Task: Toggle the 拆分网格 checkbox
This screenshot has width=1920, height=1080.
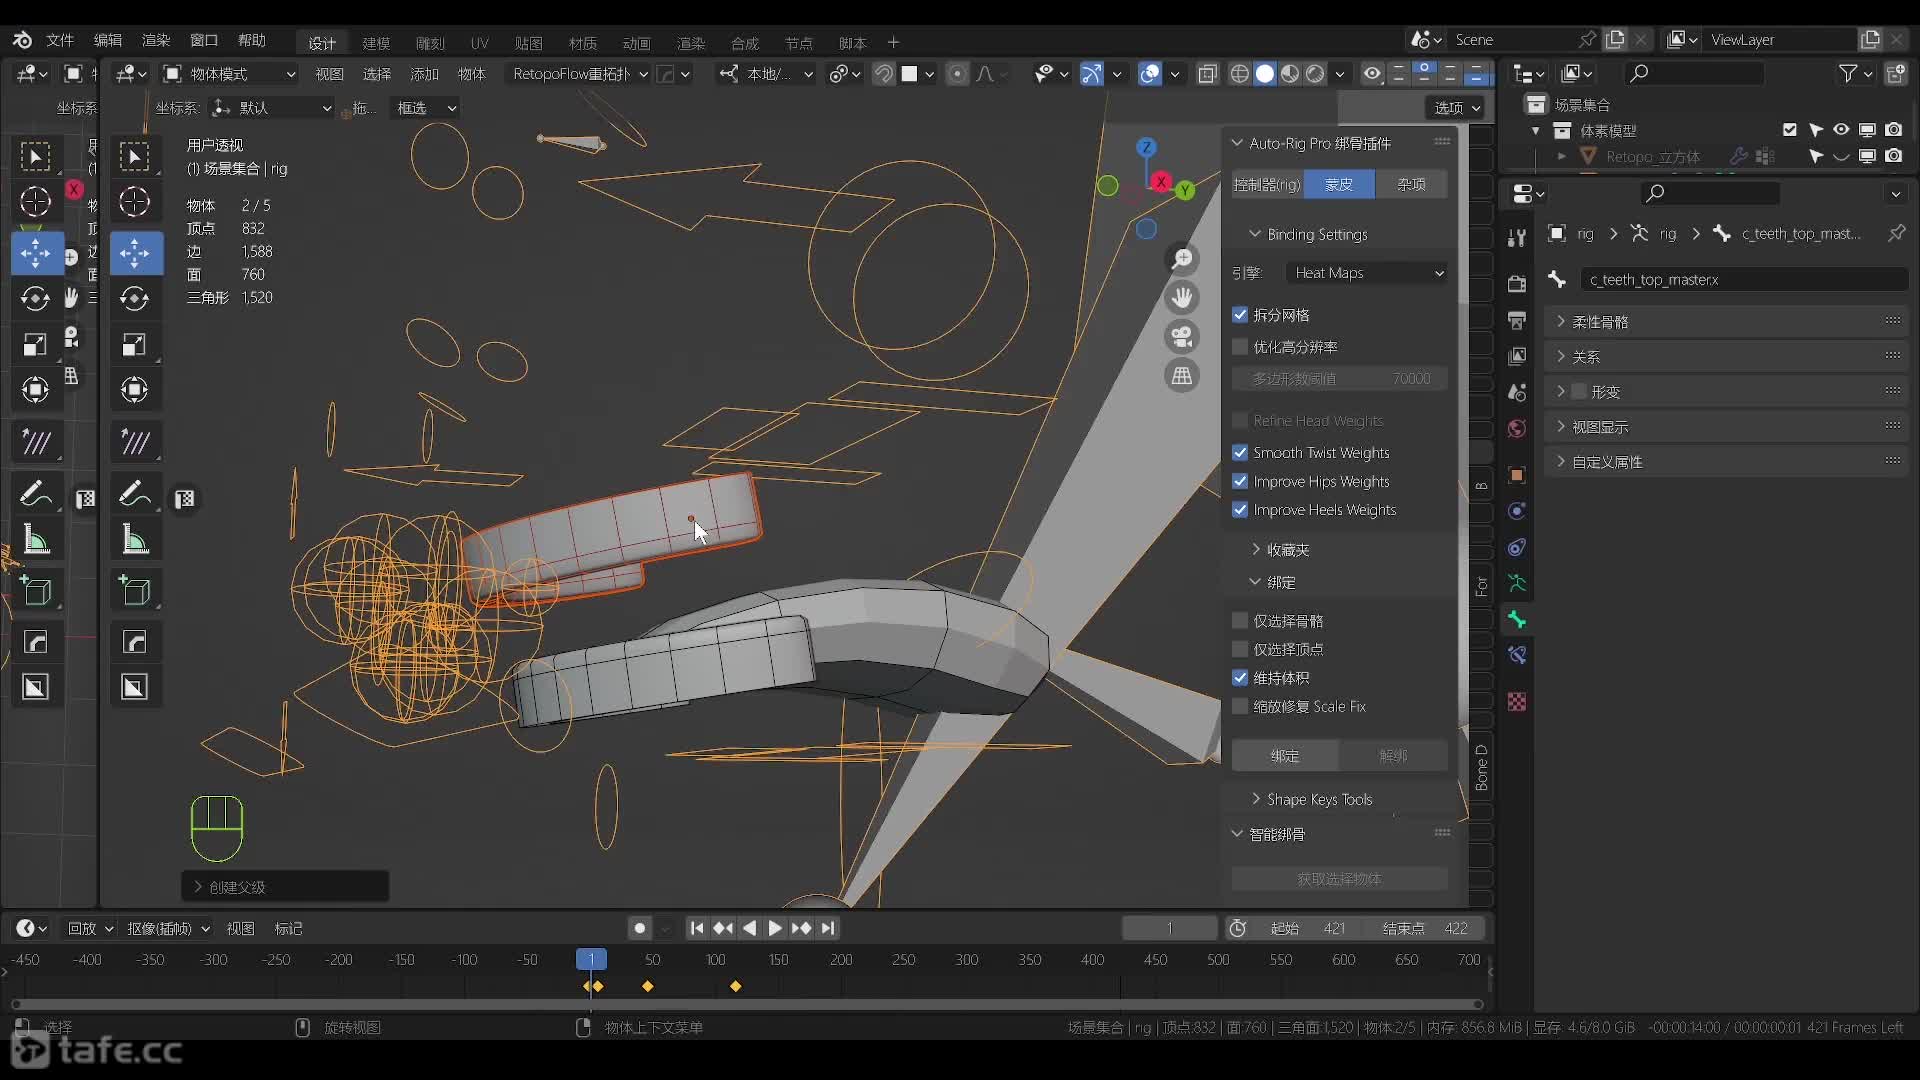Action: tap(1240, 315)
